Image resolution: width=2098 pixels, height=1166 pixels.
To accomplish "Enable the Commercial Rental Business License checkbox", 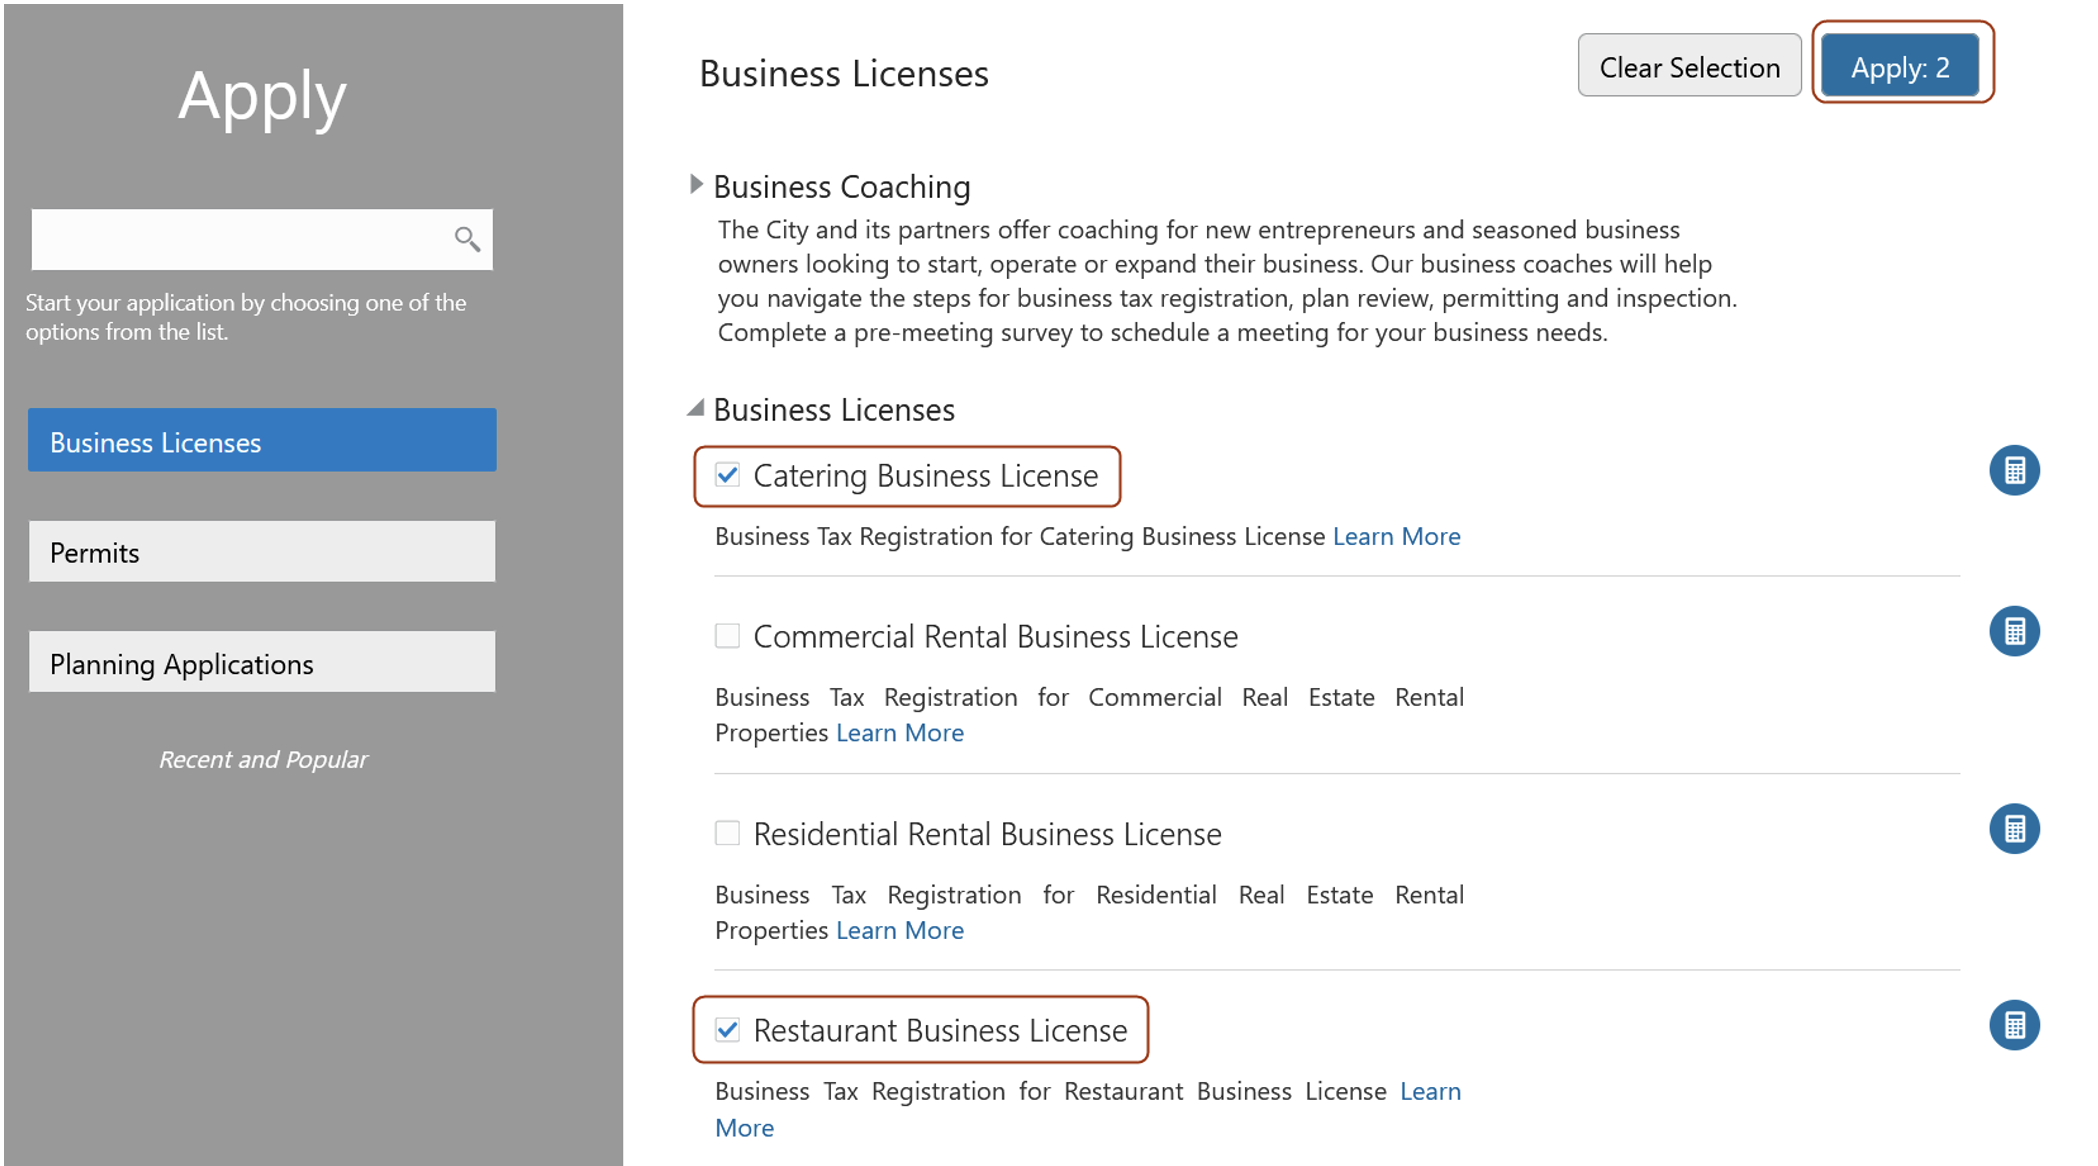I will tap(727, 635).
